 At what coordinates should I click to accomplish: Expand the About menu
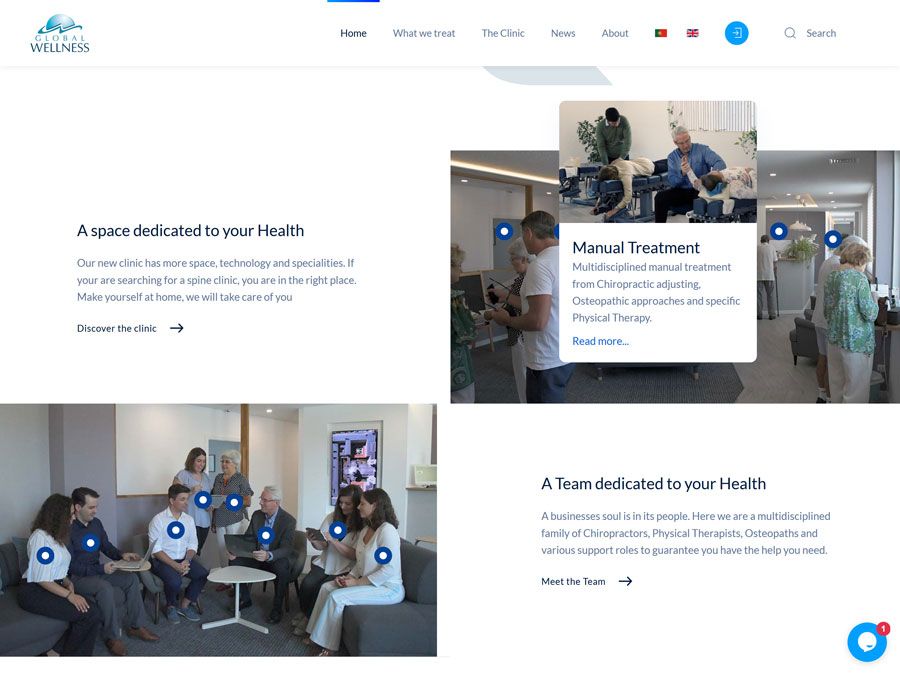(x=615, y=33)
